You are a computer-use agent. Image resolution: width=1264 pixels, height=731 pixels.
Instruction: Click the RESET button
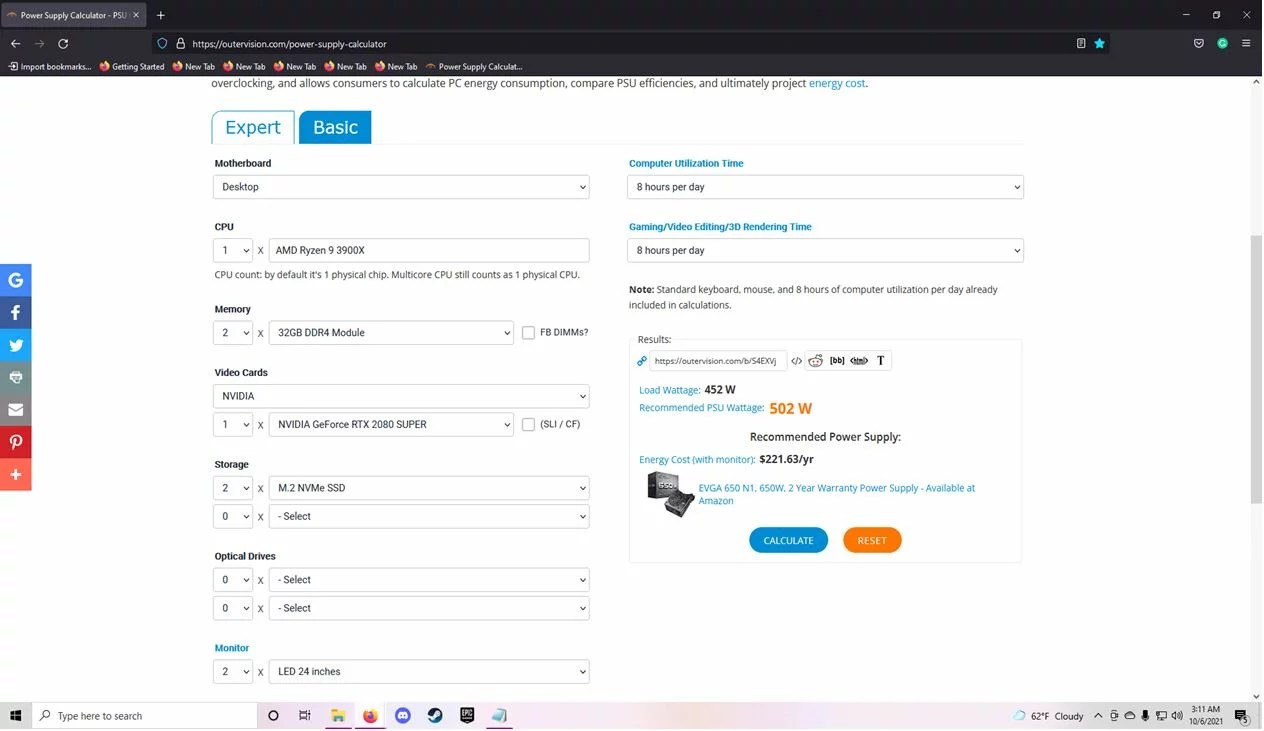(872, 540)
